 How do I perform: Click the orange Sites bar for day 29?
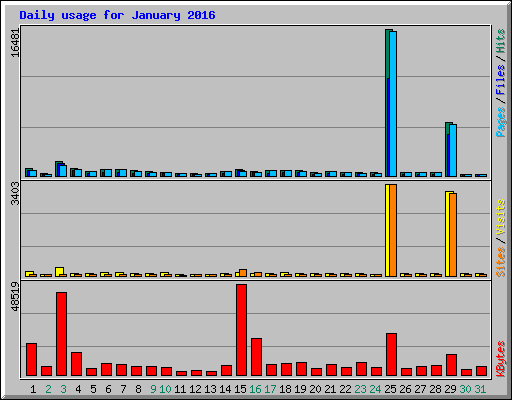click(453, 235)
